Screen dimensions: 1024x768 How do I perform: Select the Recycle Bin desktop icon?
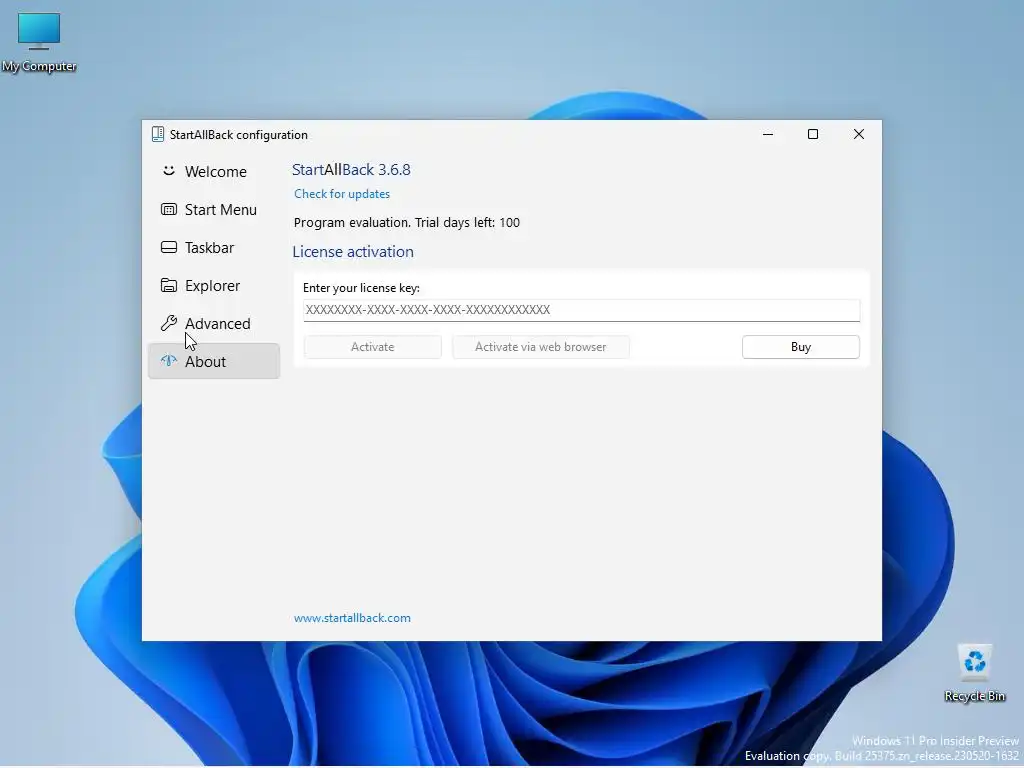point(974,673)
